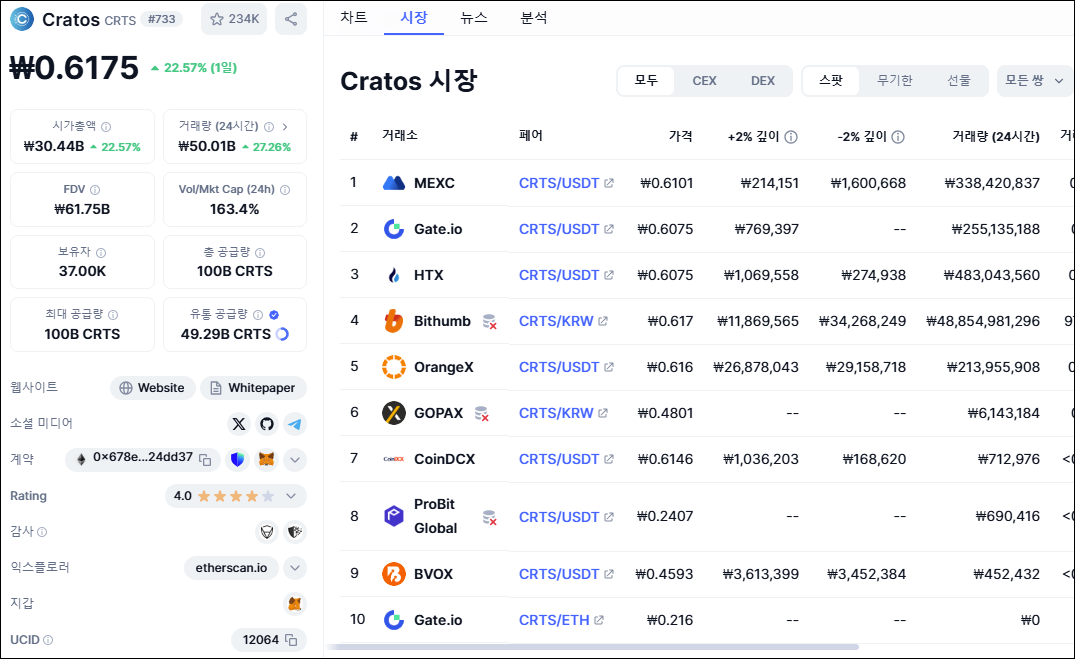Open second audit shield icon
This screenshot has width=1075, height=659.
295,531
